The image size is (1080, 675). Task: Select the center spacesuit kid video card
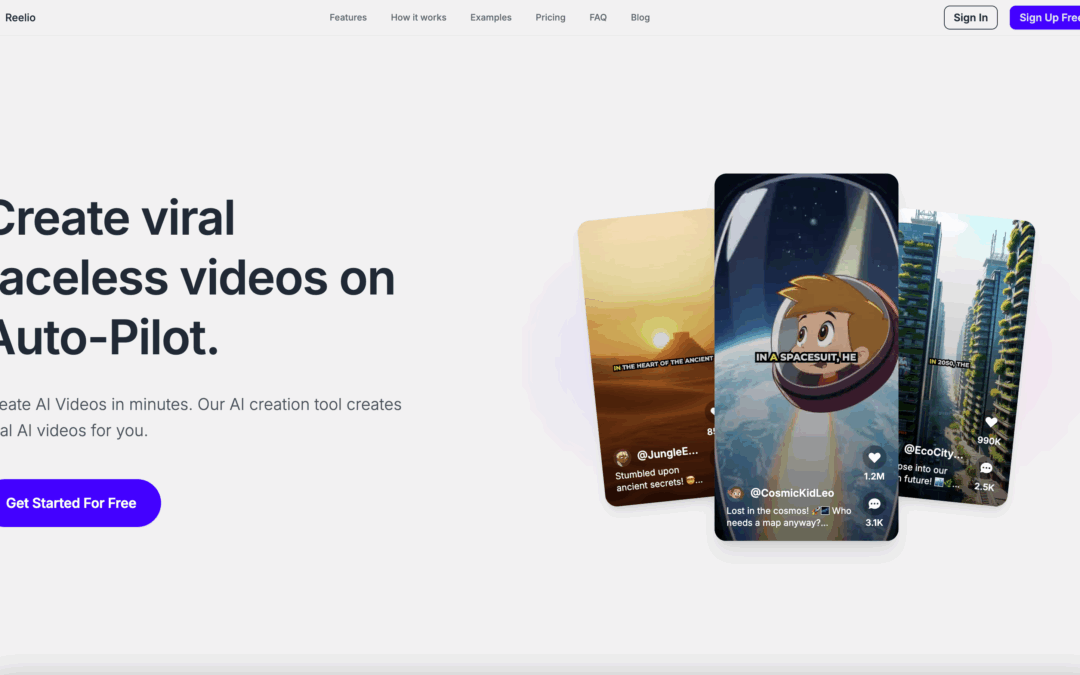(806, 300)
